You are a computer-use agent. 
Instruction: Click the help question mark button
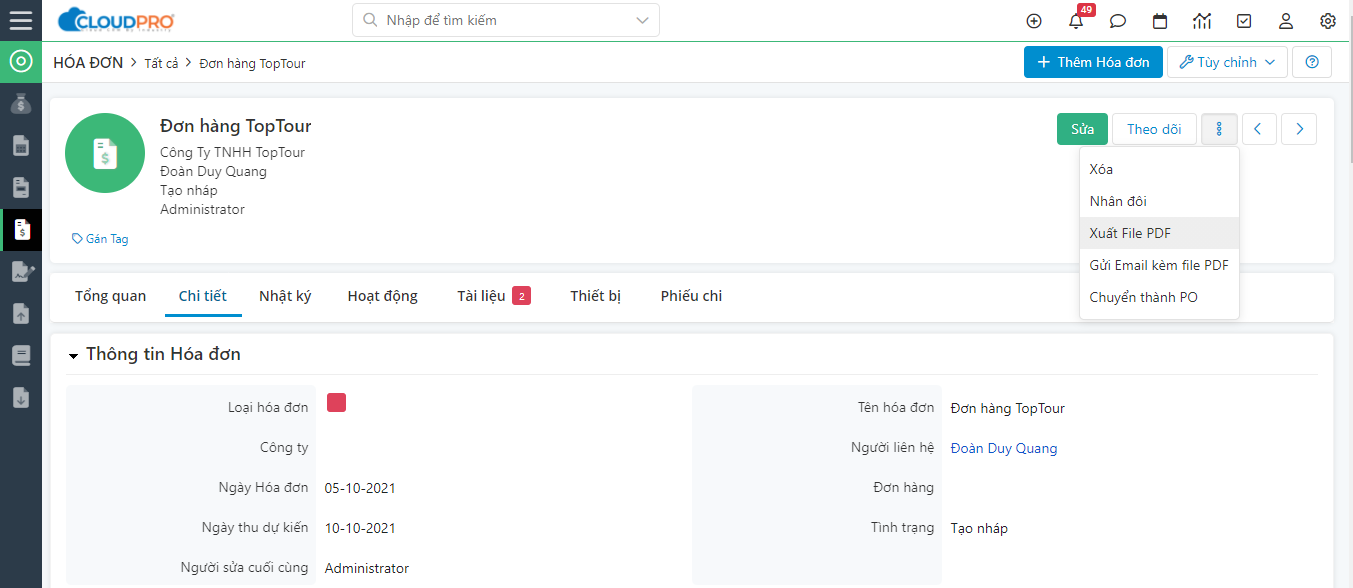[1312, 62]
